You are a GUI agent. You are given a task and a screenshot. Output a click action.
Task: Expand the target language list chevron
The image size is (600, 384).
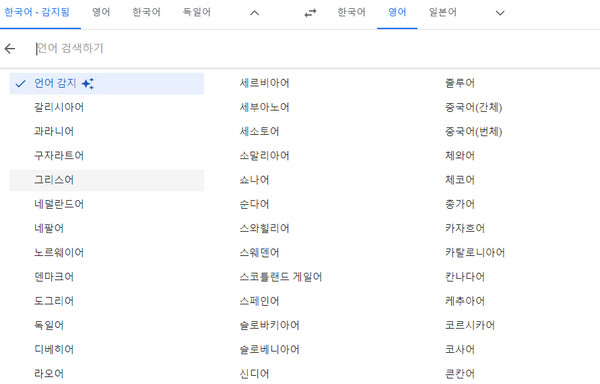(x=500, y=13)
